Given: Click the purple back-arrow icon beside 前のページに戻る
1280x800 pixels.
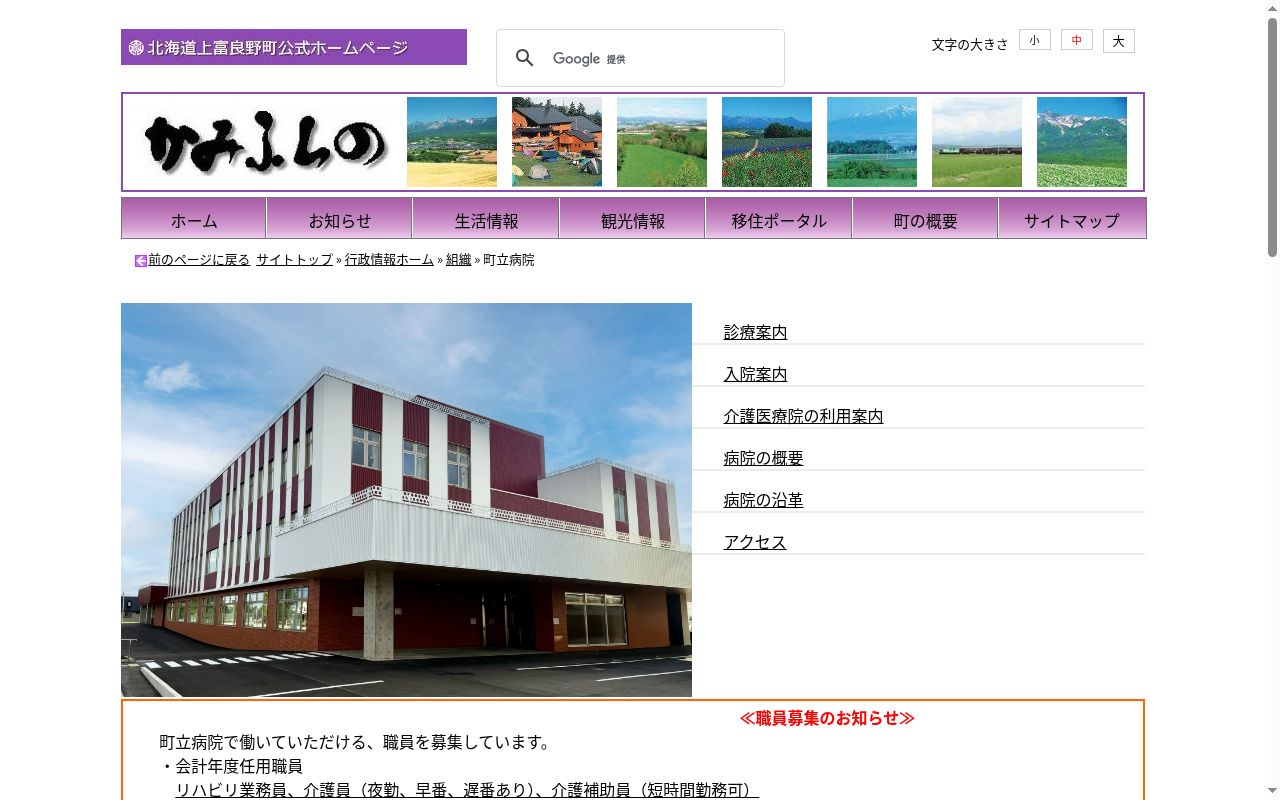Looking at the screenshot, I should tap(141, 261).
